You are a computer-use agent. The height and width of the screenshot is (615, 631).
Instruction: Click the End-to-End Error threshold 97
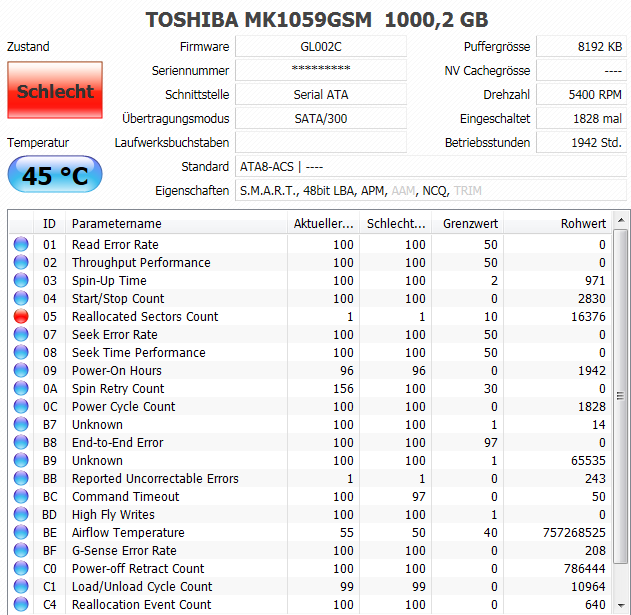coord(491,443)
